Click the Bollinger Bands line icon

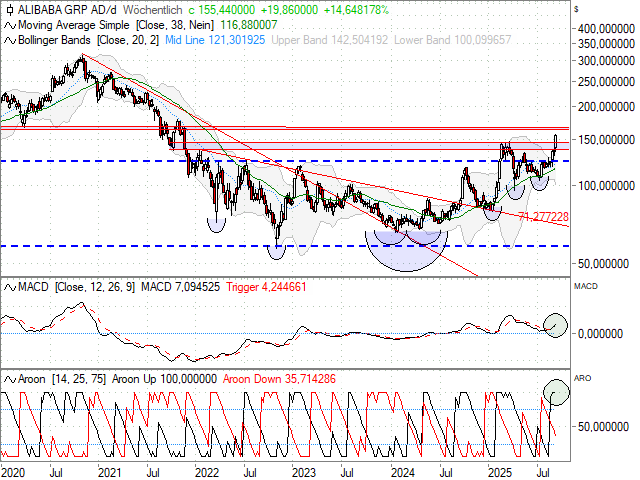[x=10, y=41]
